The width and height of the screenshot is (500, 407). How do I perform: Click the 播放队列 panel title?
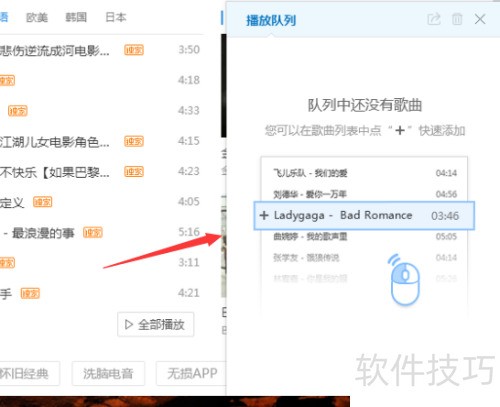point(271,20)
